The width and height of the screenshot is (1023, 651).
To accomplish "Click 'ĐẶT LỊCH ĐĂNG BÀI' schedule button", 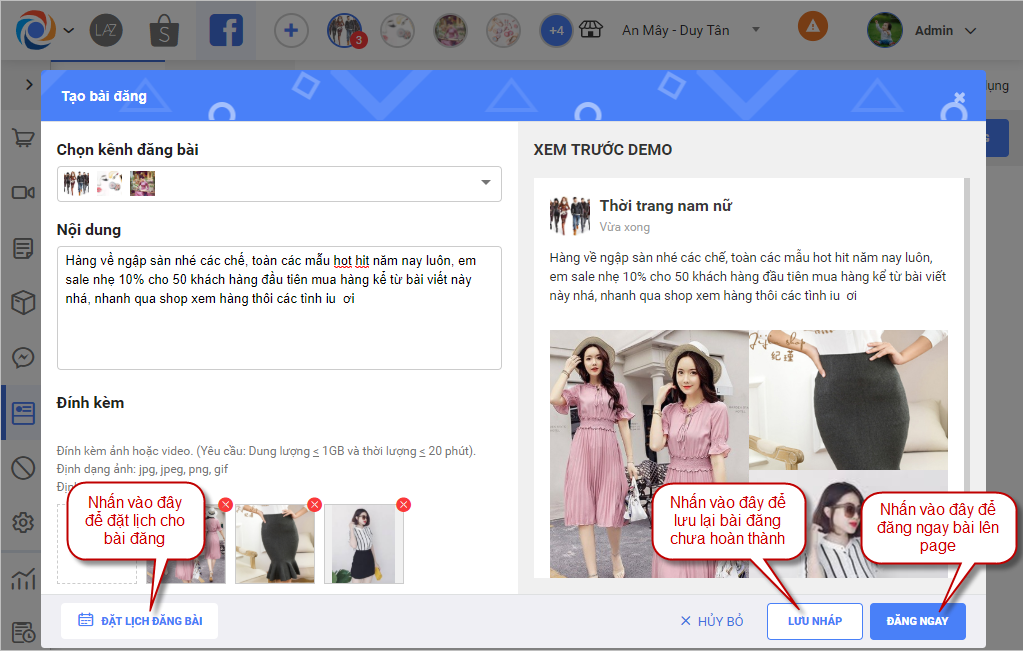I will [x=140, y=621].
